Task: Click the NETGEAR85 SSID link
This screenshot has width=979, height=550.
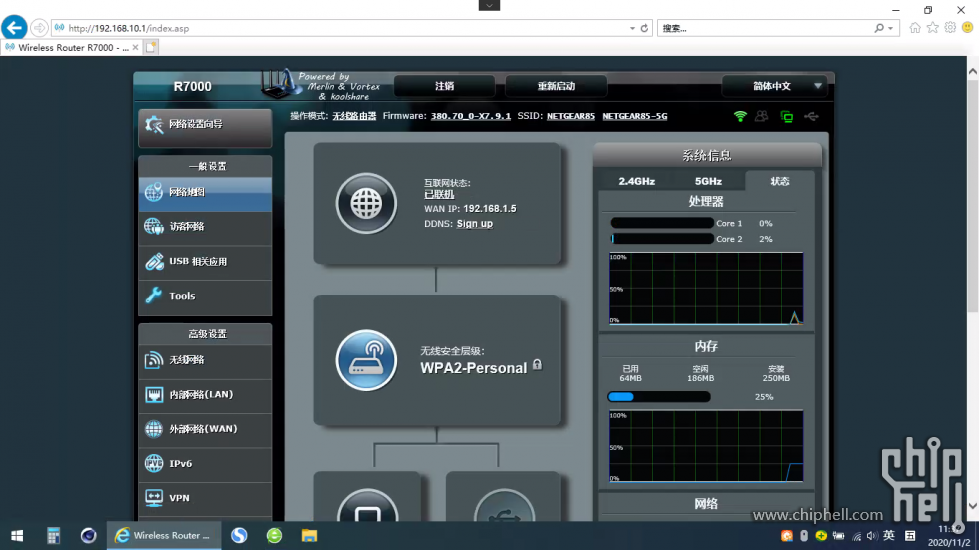Action: tap(571, 116)
